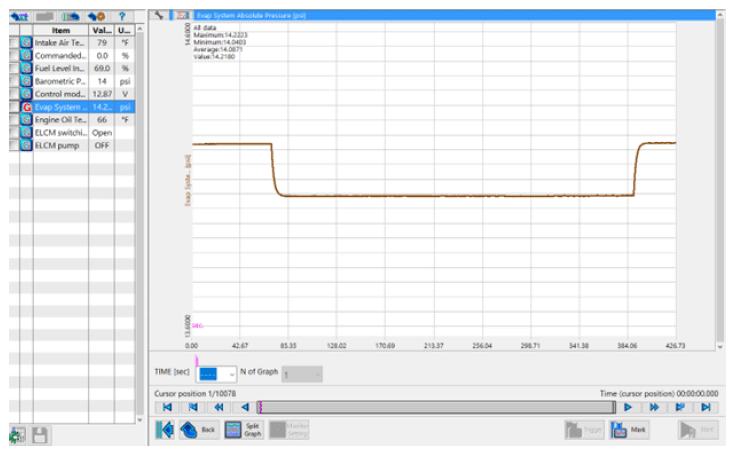Viewport: 735px width, 455px height.
Task: Jump to the first data point
Action: (169, 407)
